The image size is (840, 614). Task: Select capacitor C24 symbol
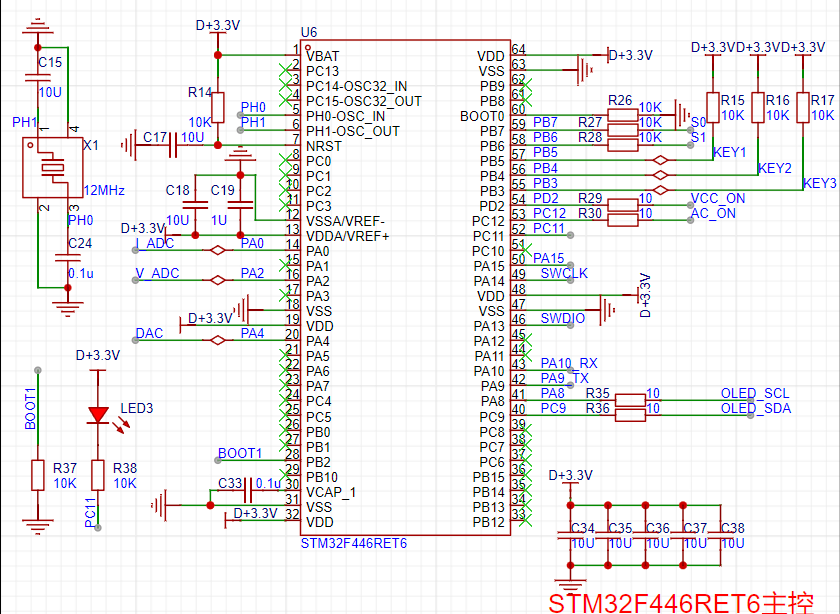[x=68, y=258]
